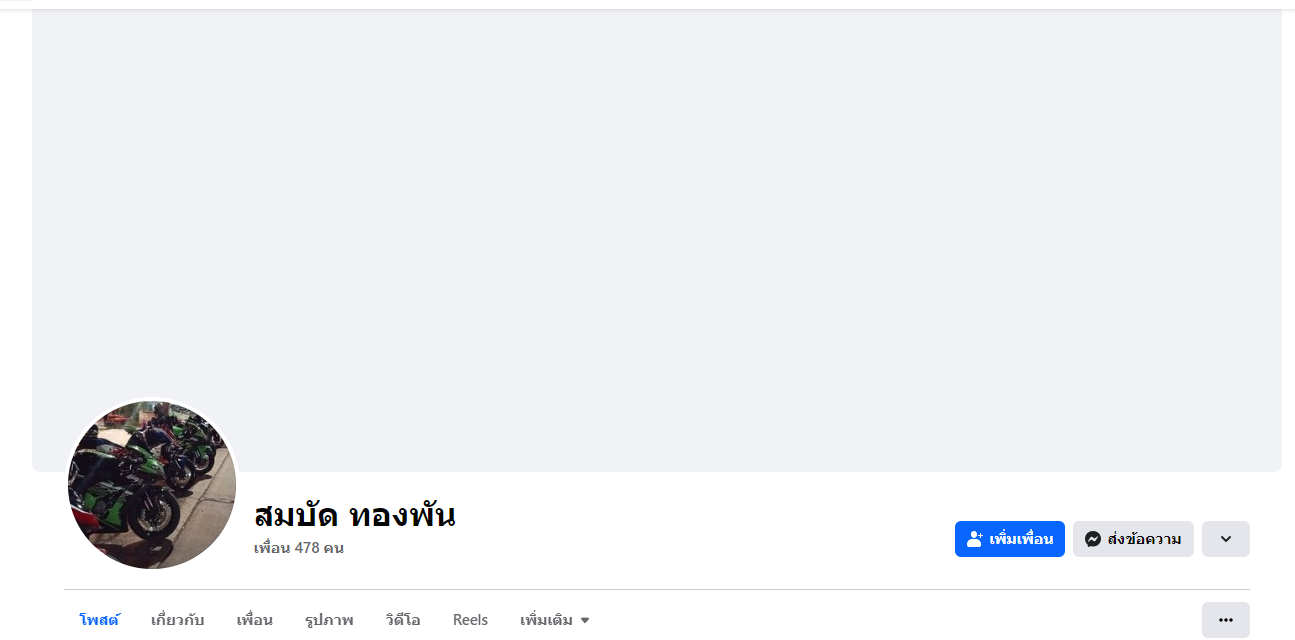Open the เพื่อน 478 คน friends link
The image size is (1295, 640).
pyautogui.click(x=298, y=548)
